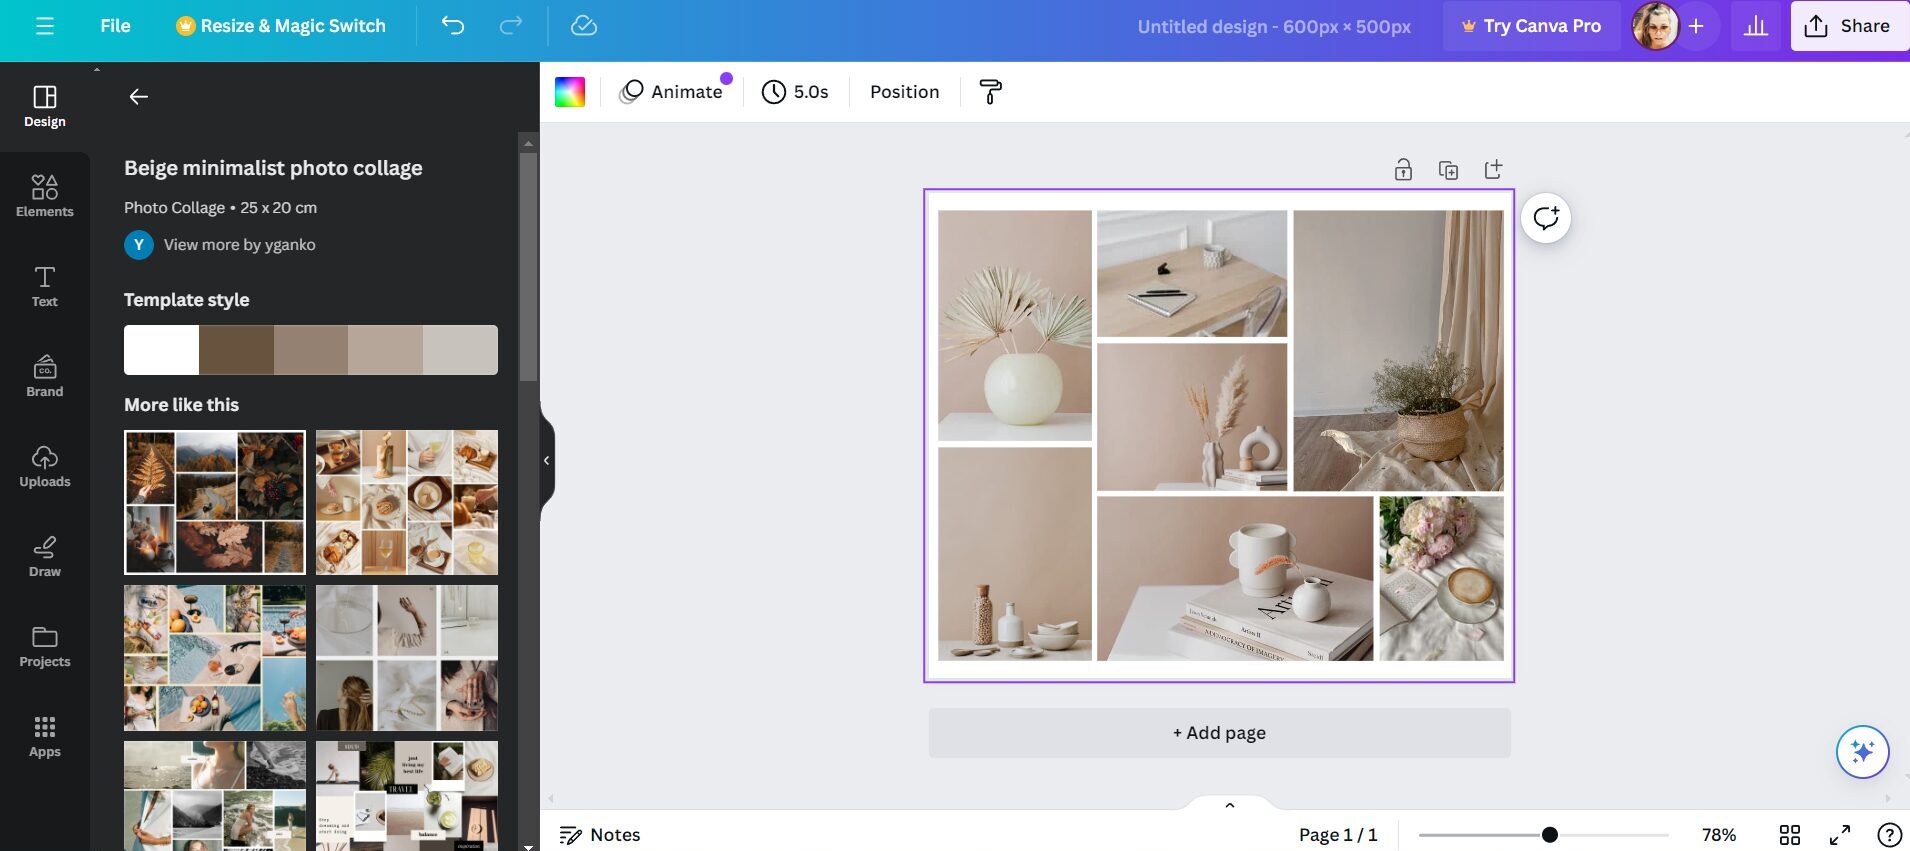Click the Add page button

1219,733
